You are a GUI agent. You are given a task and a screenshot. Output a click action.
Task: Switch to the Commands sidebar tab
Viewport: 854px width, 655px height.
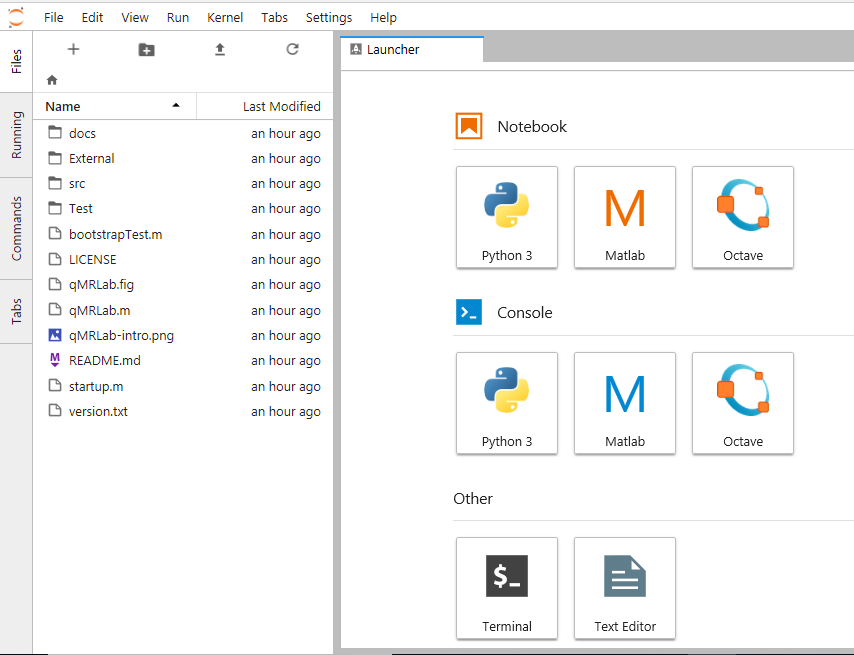pyautogui.click(x=16, y=229)
